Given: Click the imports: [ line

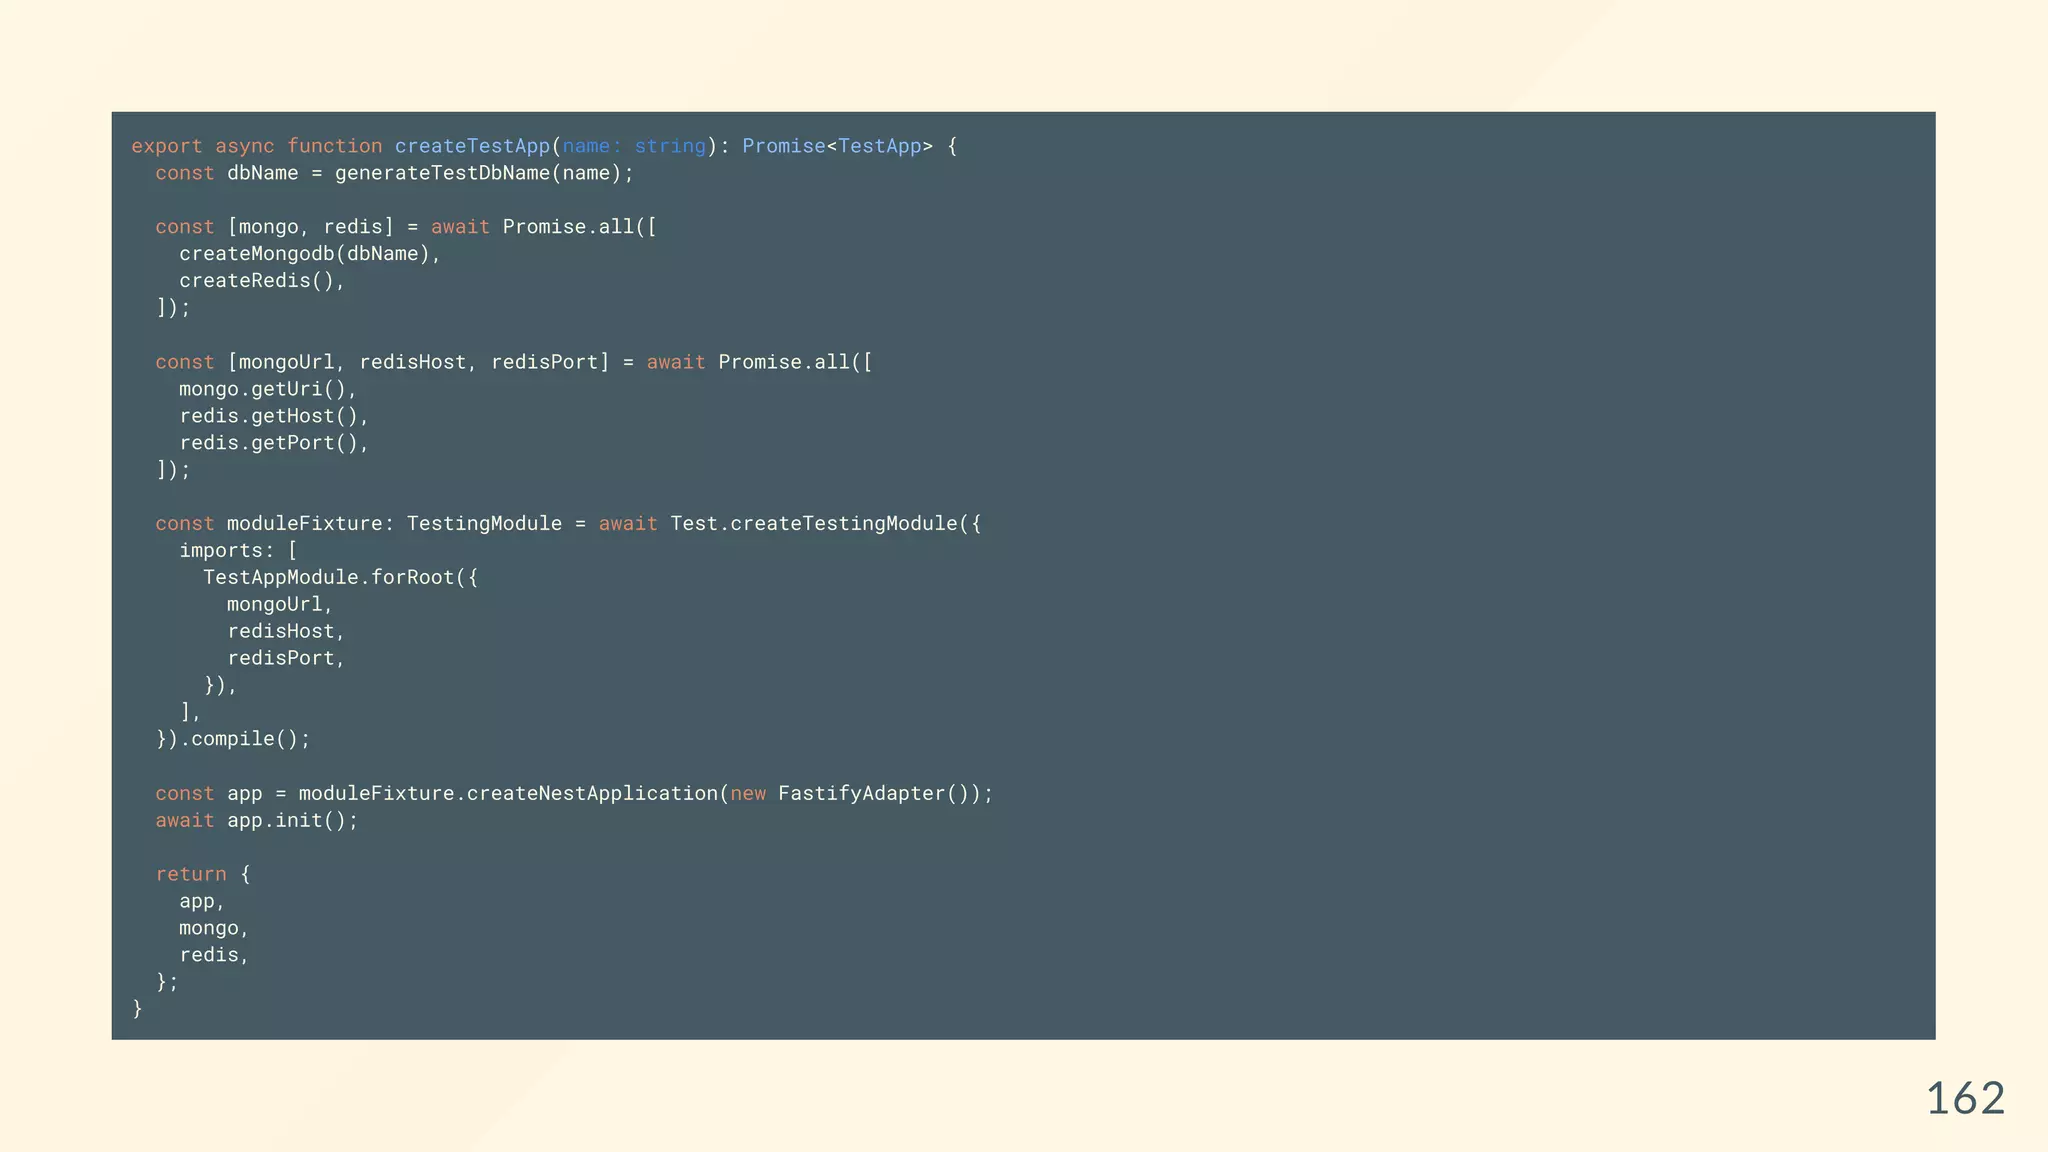Looking at the screenshot, I should pos(238,551).
